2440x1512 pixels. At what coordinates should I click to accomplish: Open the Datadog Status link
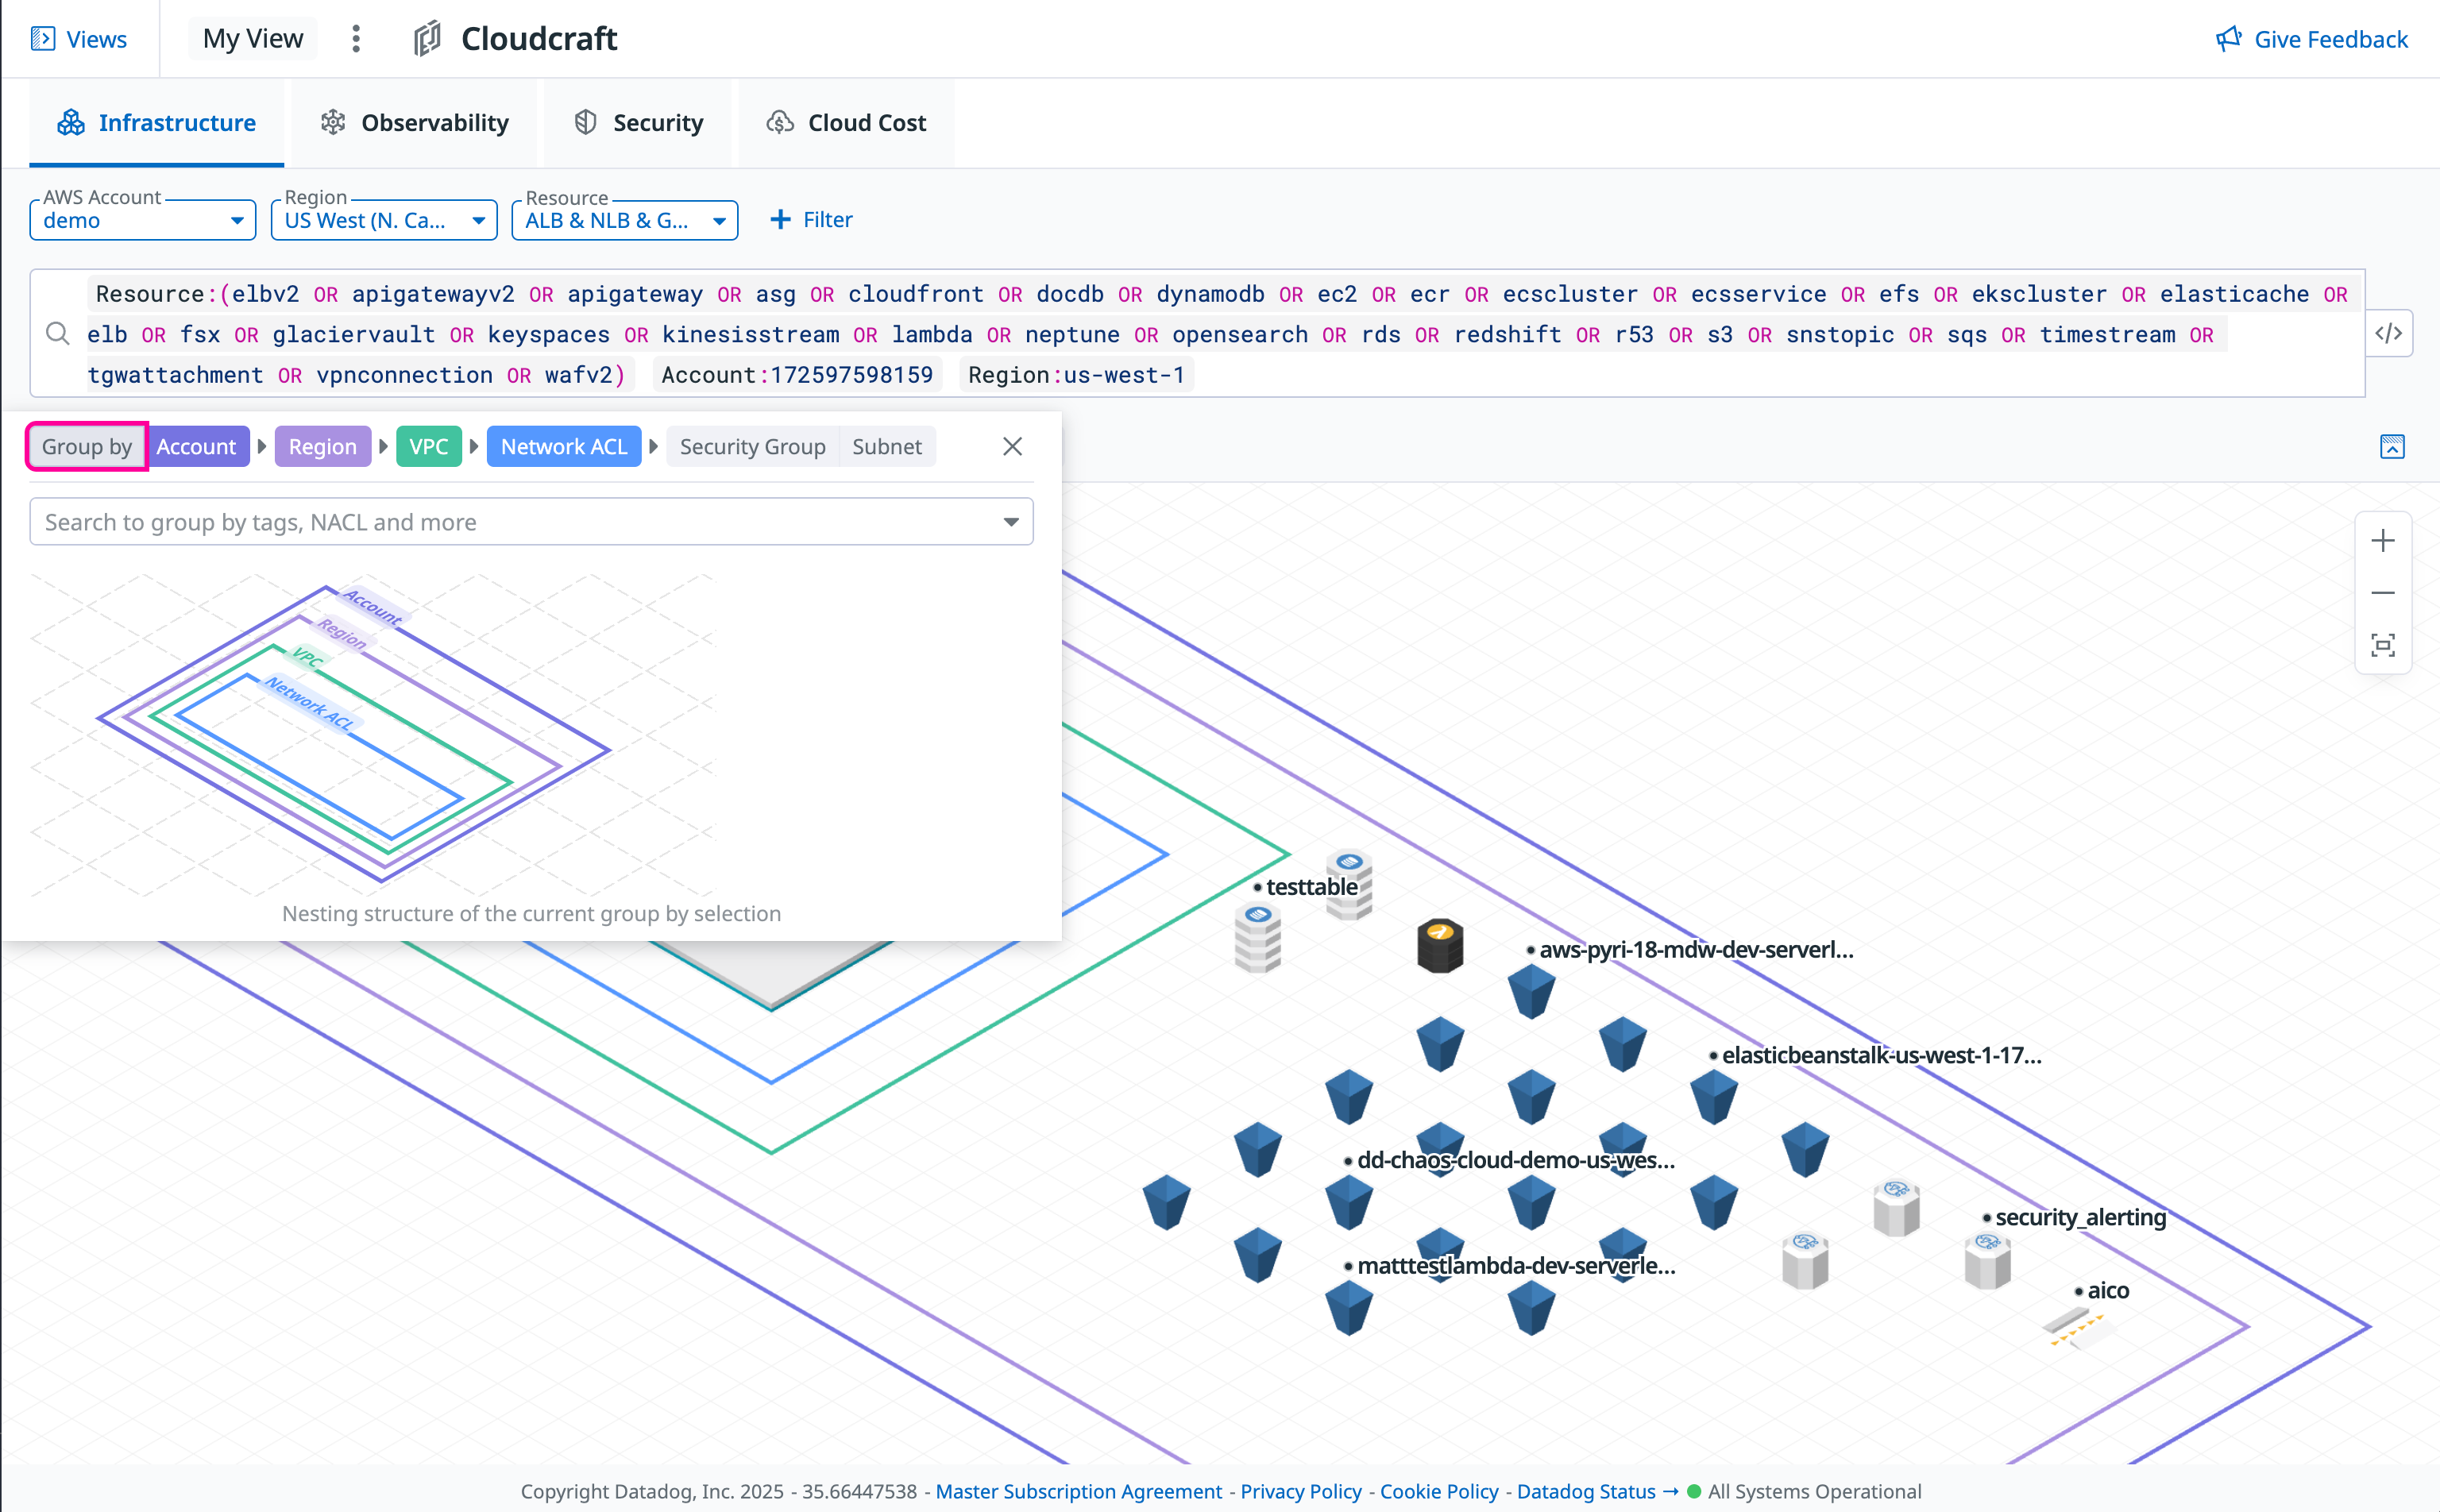1597,1491
